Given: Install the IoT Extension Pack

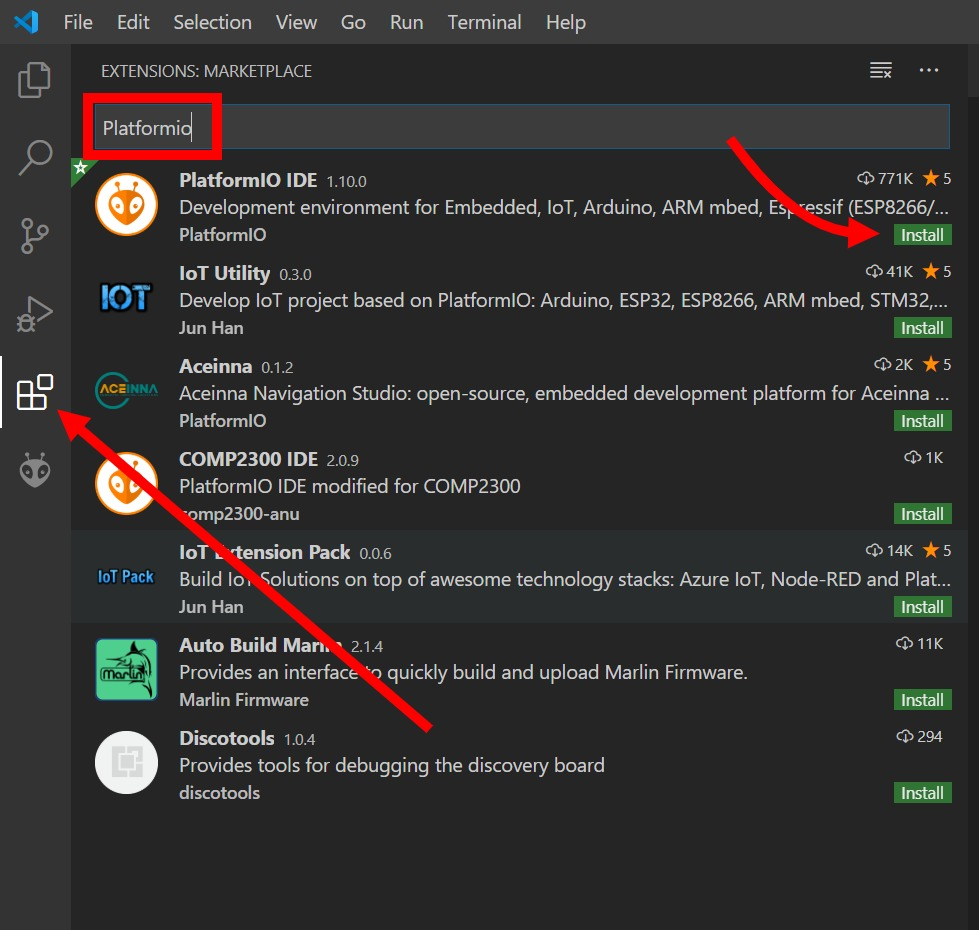Looking at the screenshot, I should click(922, 607).
